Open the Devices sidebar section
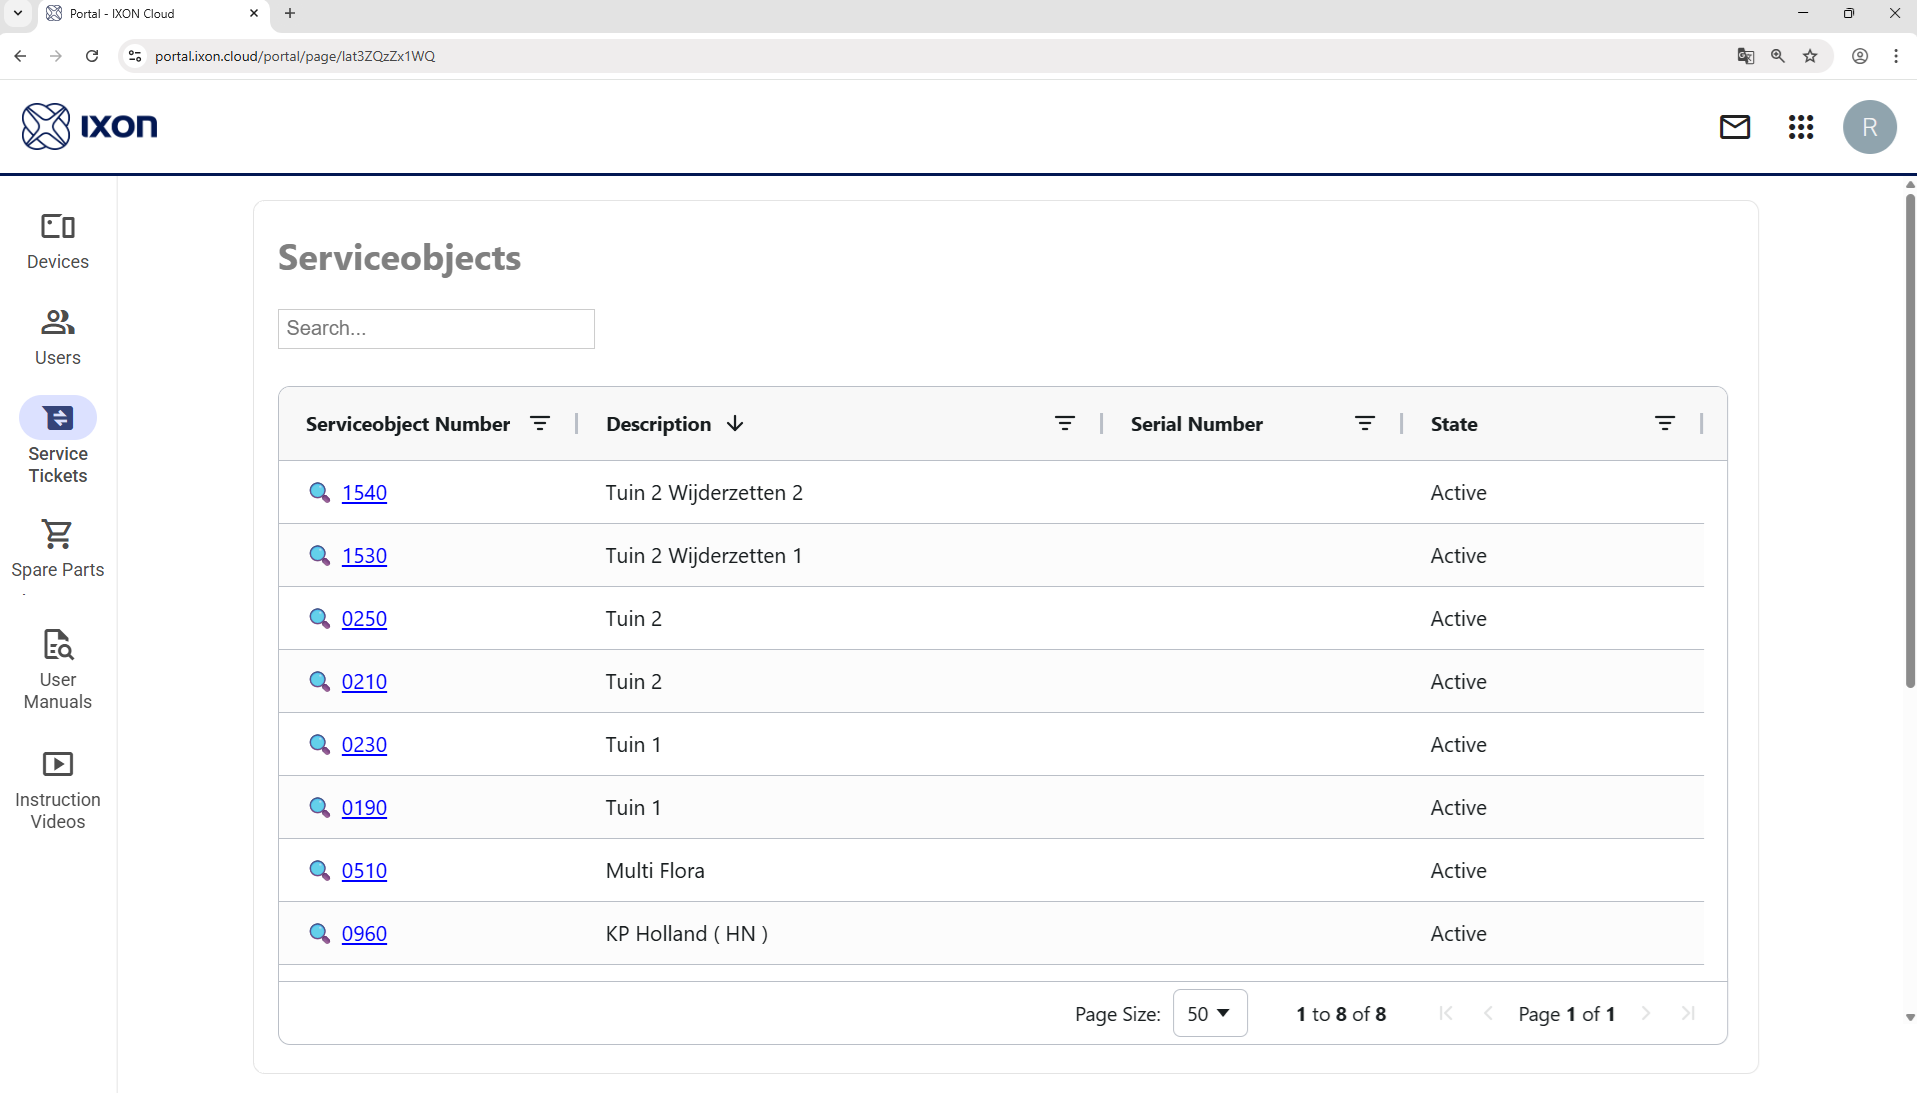The width and height of the screenshot is (1917, 1093). [58, 241]
